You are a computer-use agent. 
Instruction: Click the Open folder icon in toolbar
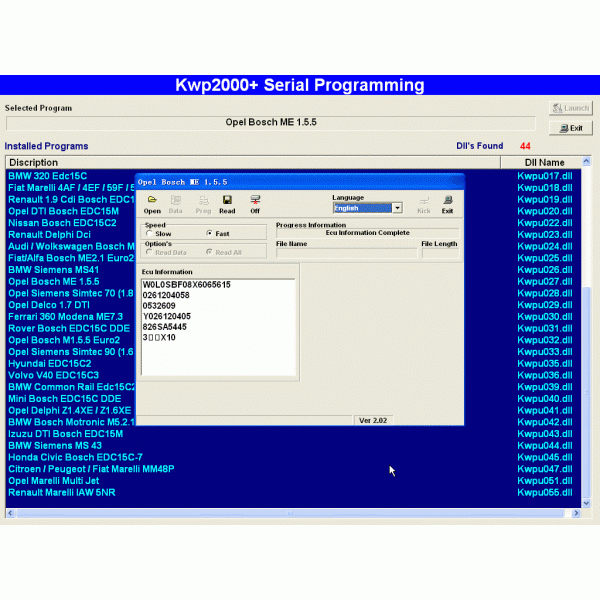[152, 204]
